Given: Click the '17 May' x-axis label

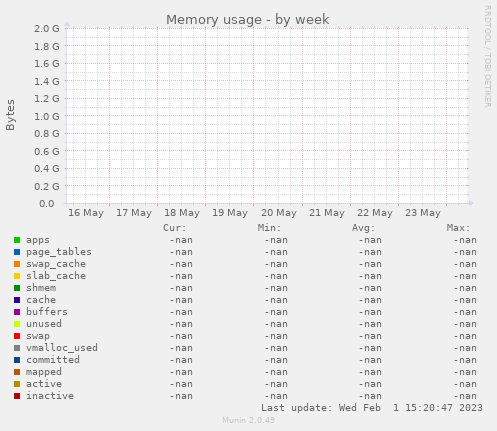Looking at the screenshot, I should pyautogui.click(x=134, y=213).
